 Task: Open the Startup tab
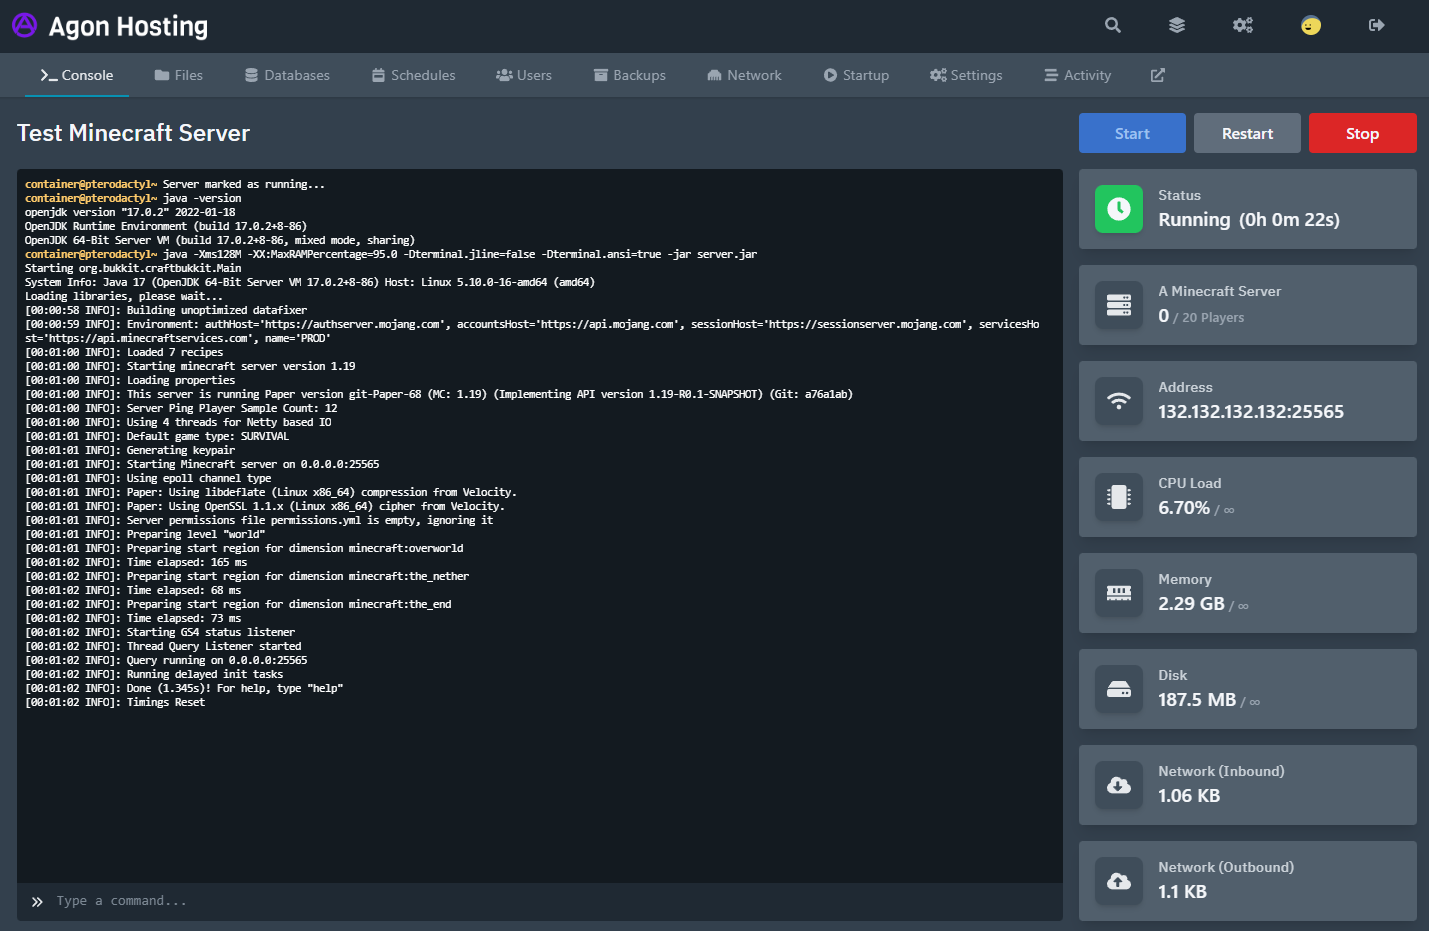(856, 75)
